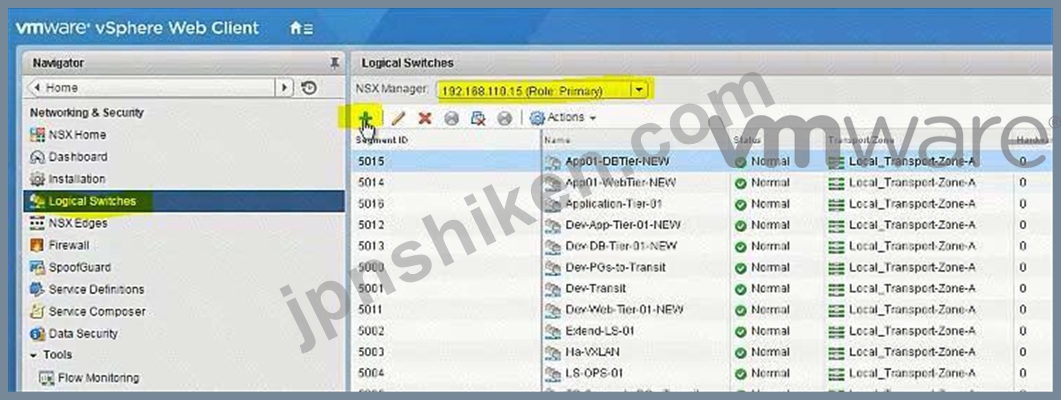Click the history clock icon in Navigator
Screen dimensions: 1061x400
tap(309, 87)
